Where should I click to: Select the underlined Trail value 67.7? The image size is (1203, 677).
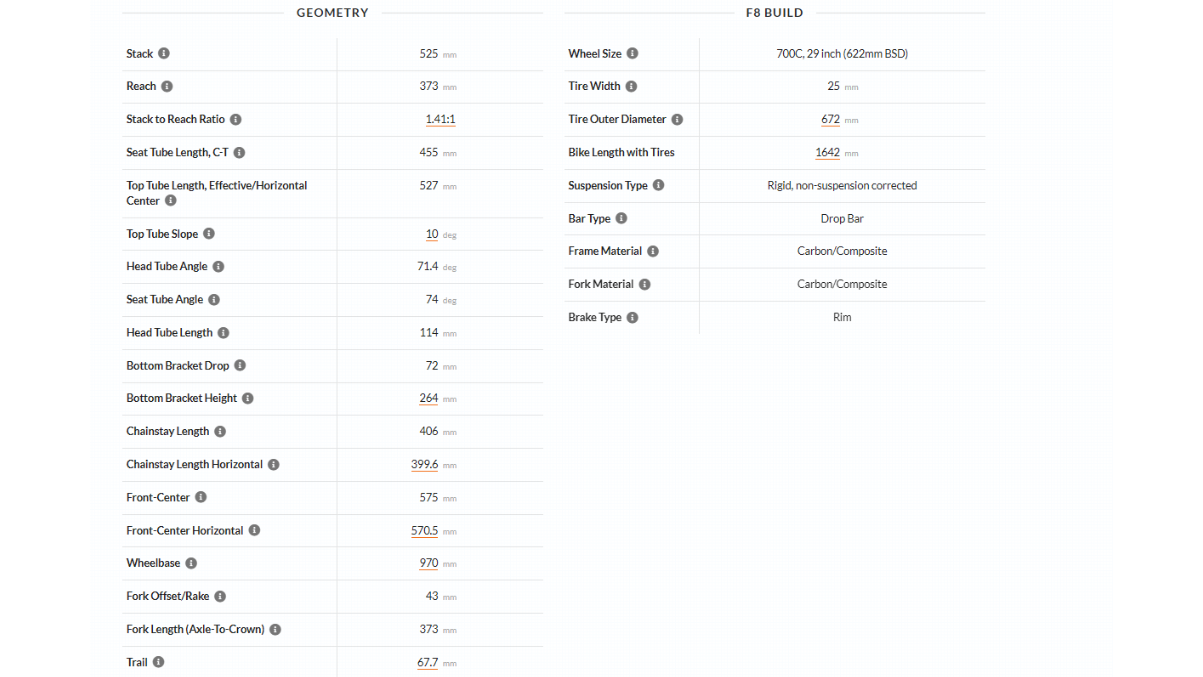click(x=428, y=663)
